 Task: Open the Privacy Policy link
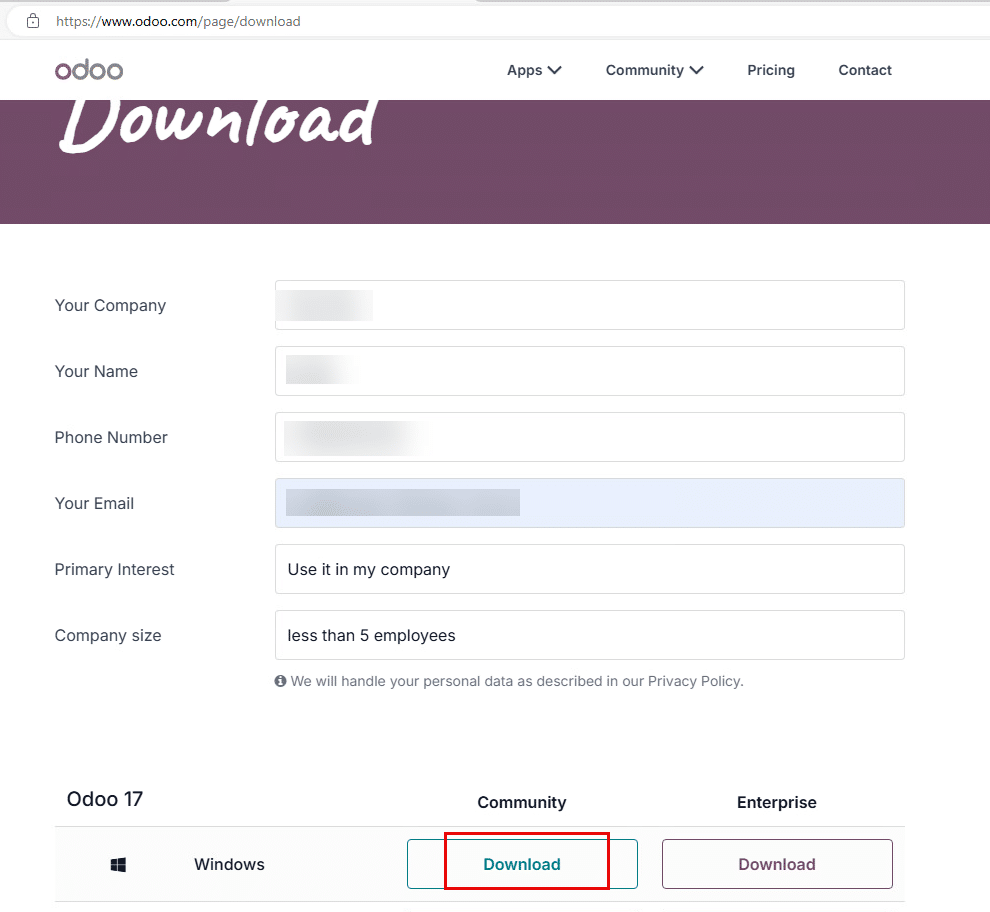coord(694,681)
